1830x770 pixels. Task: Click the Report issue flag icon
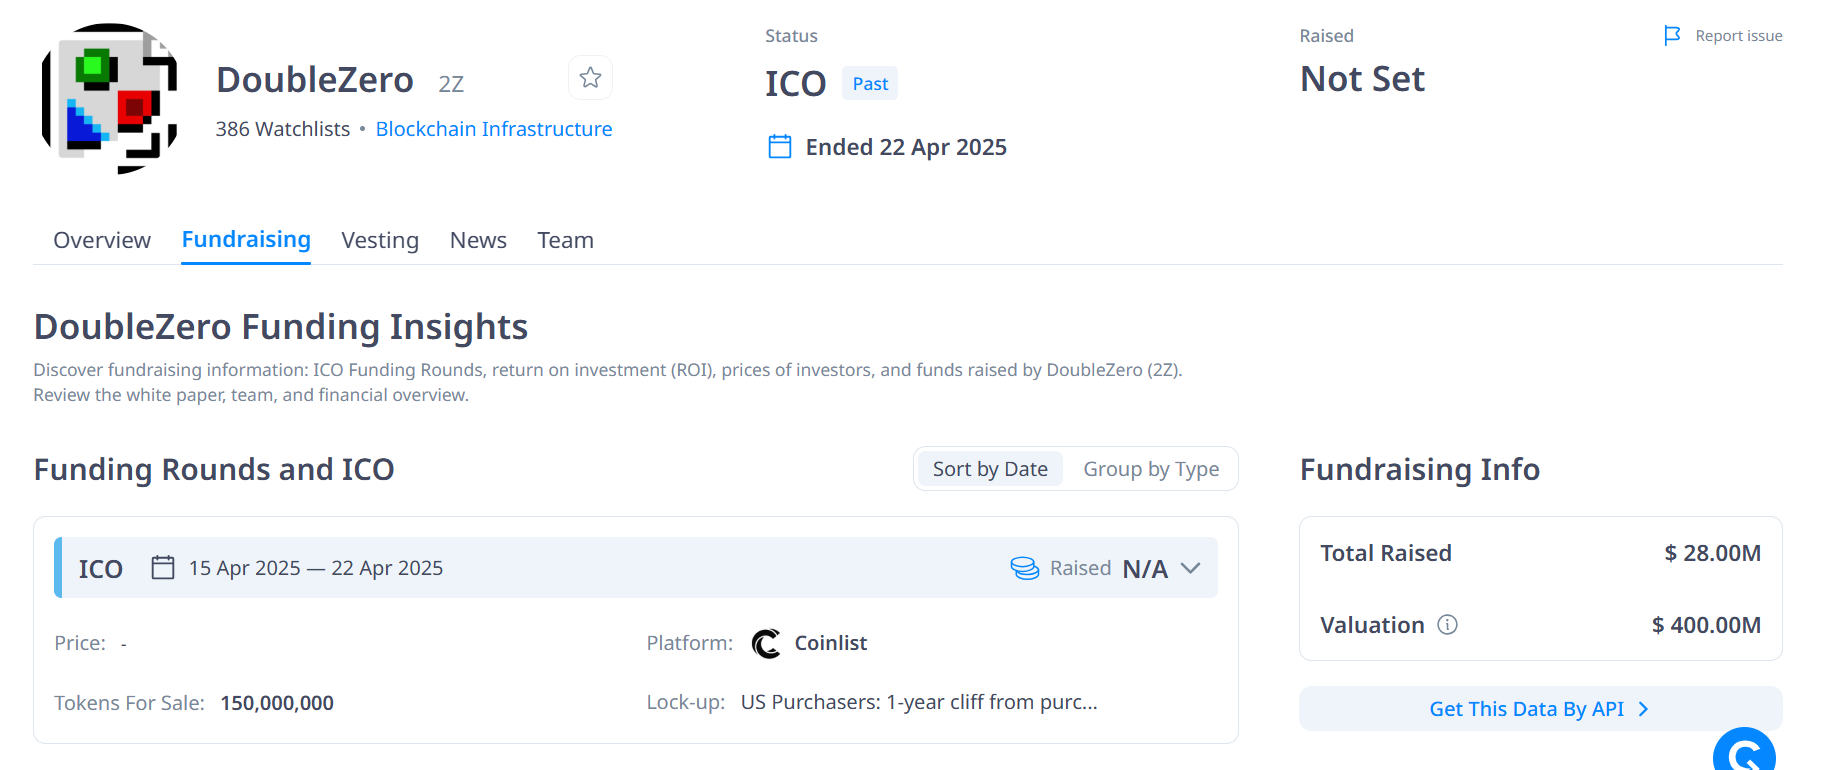[x=1672, y=36]
